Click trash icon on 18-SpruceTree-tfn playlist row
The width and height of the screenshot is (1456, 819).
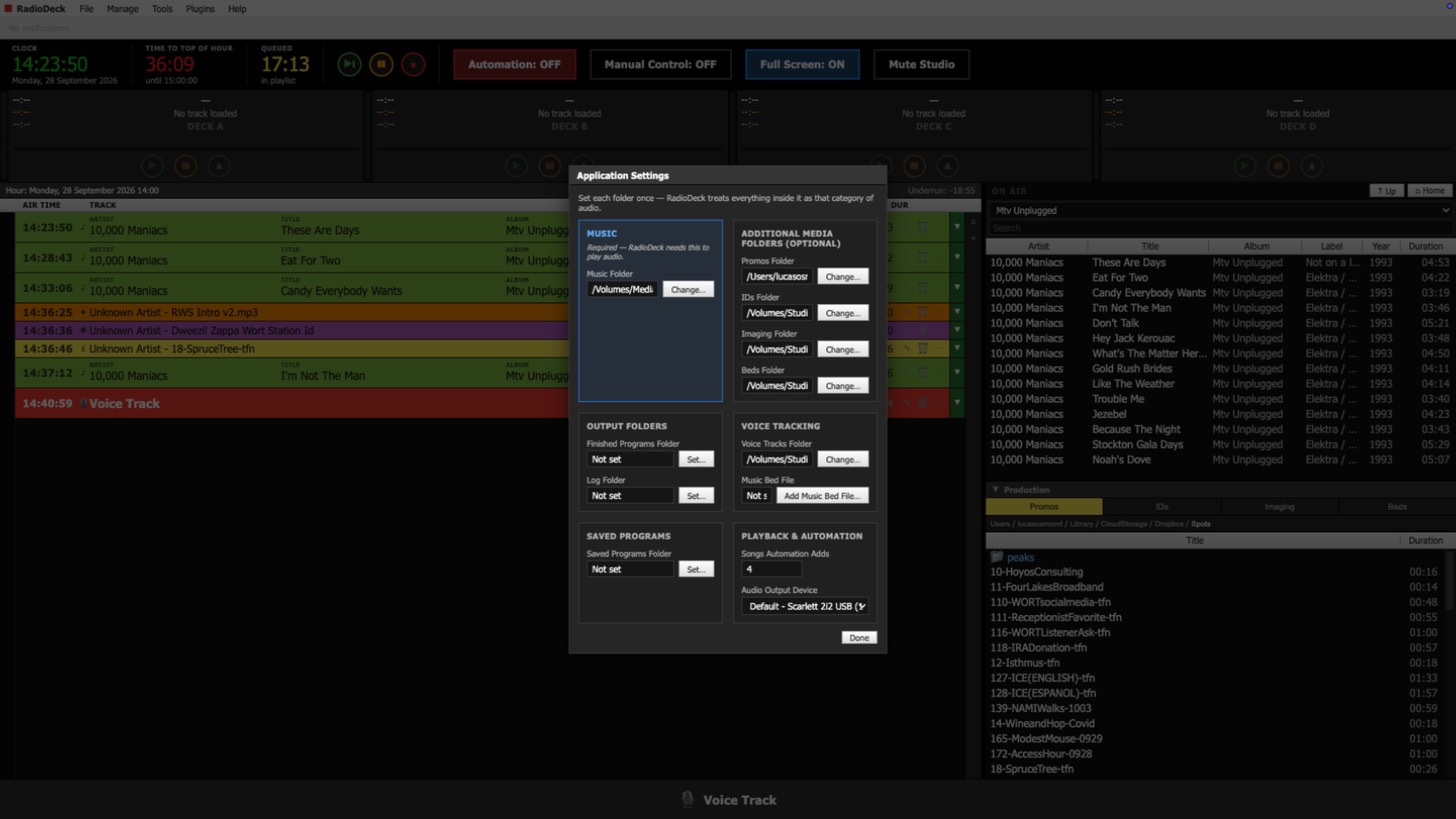click(923, 349)
